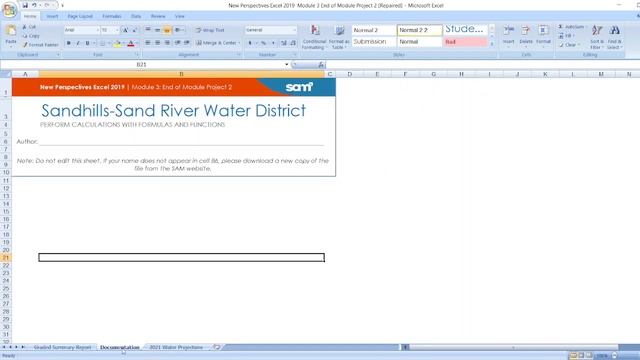Toggle highlighted bottom align button
The height and width of the screenshot is (360, 640).
167,30
